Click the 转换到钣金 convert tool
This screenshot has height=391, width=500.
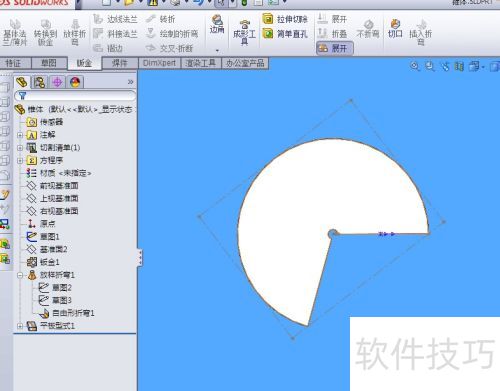tap(45, 33)
